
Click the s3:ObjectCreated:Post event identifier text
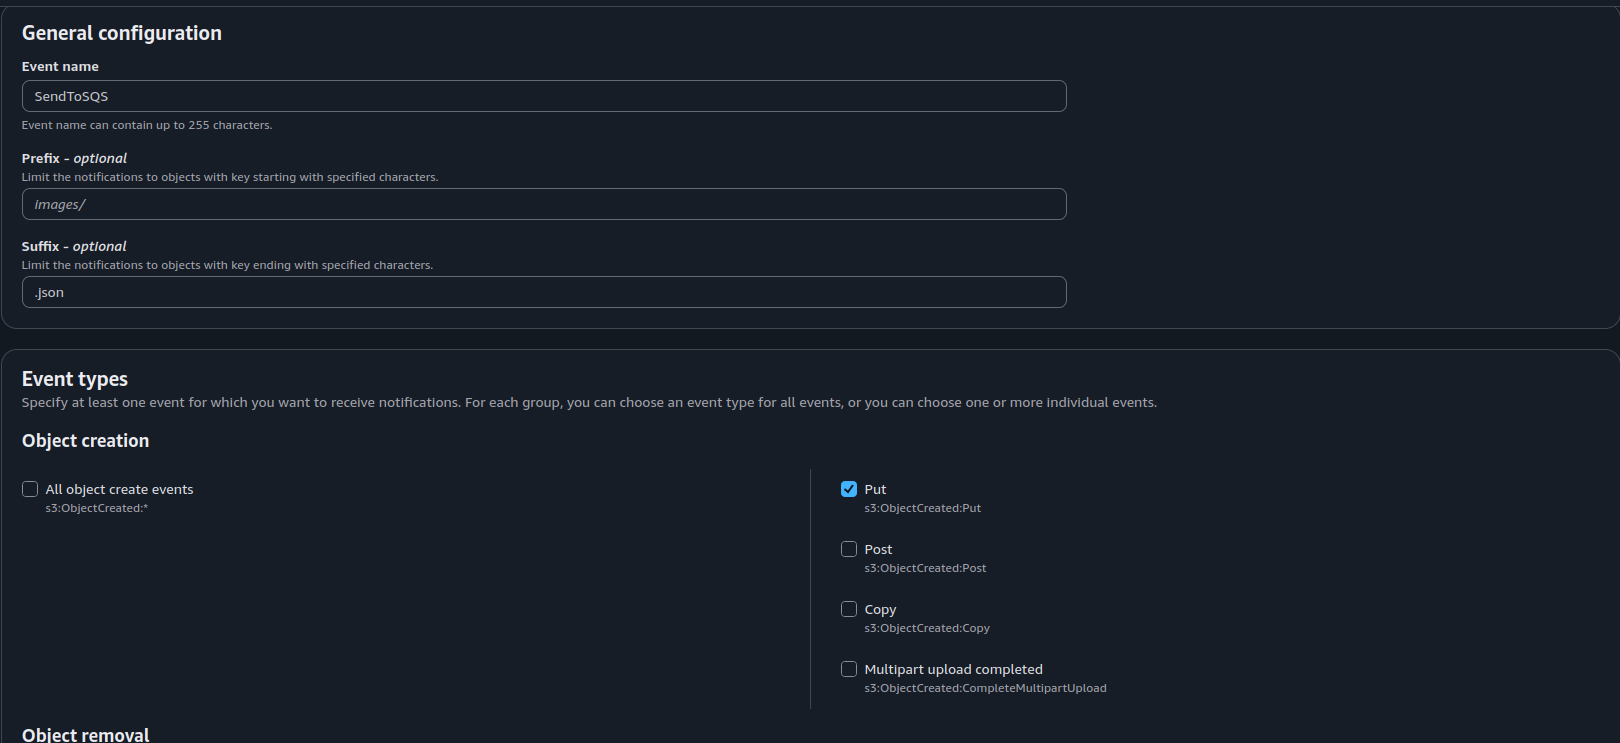[925, 568]
